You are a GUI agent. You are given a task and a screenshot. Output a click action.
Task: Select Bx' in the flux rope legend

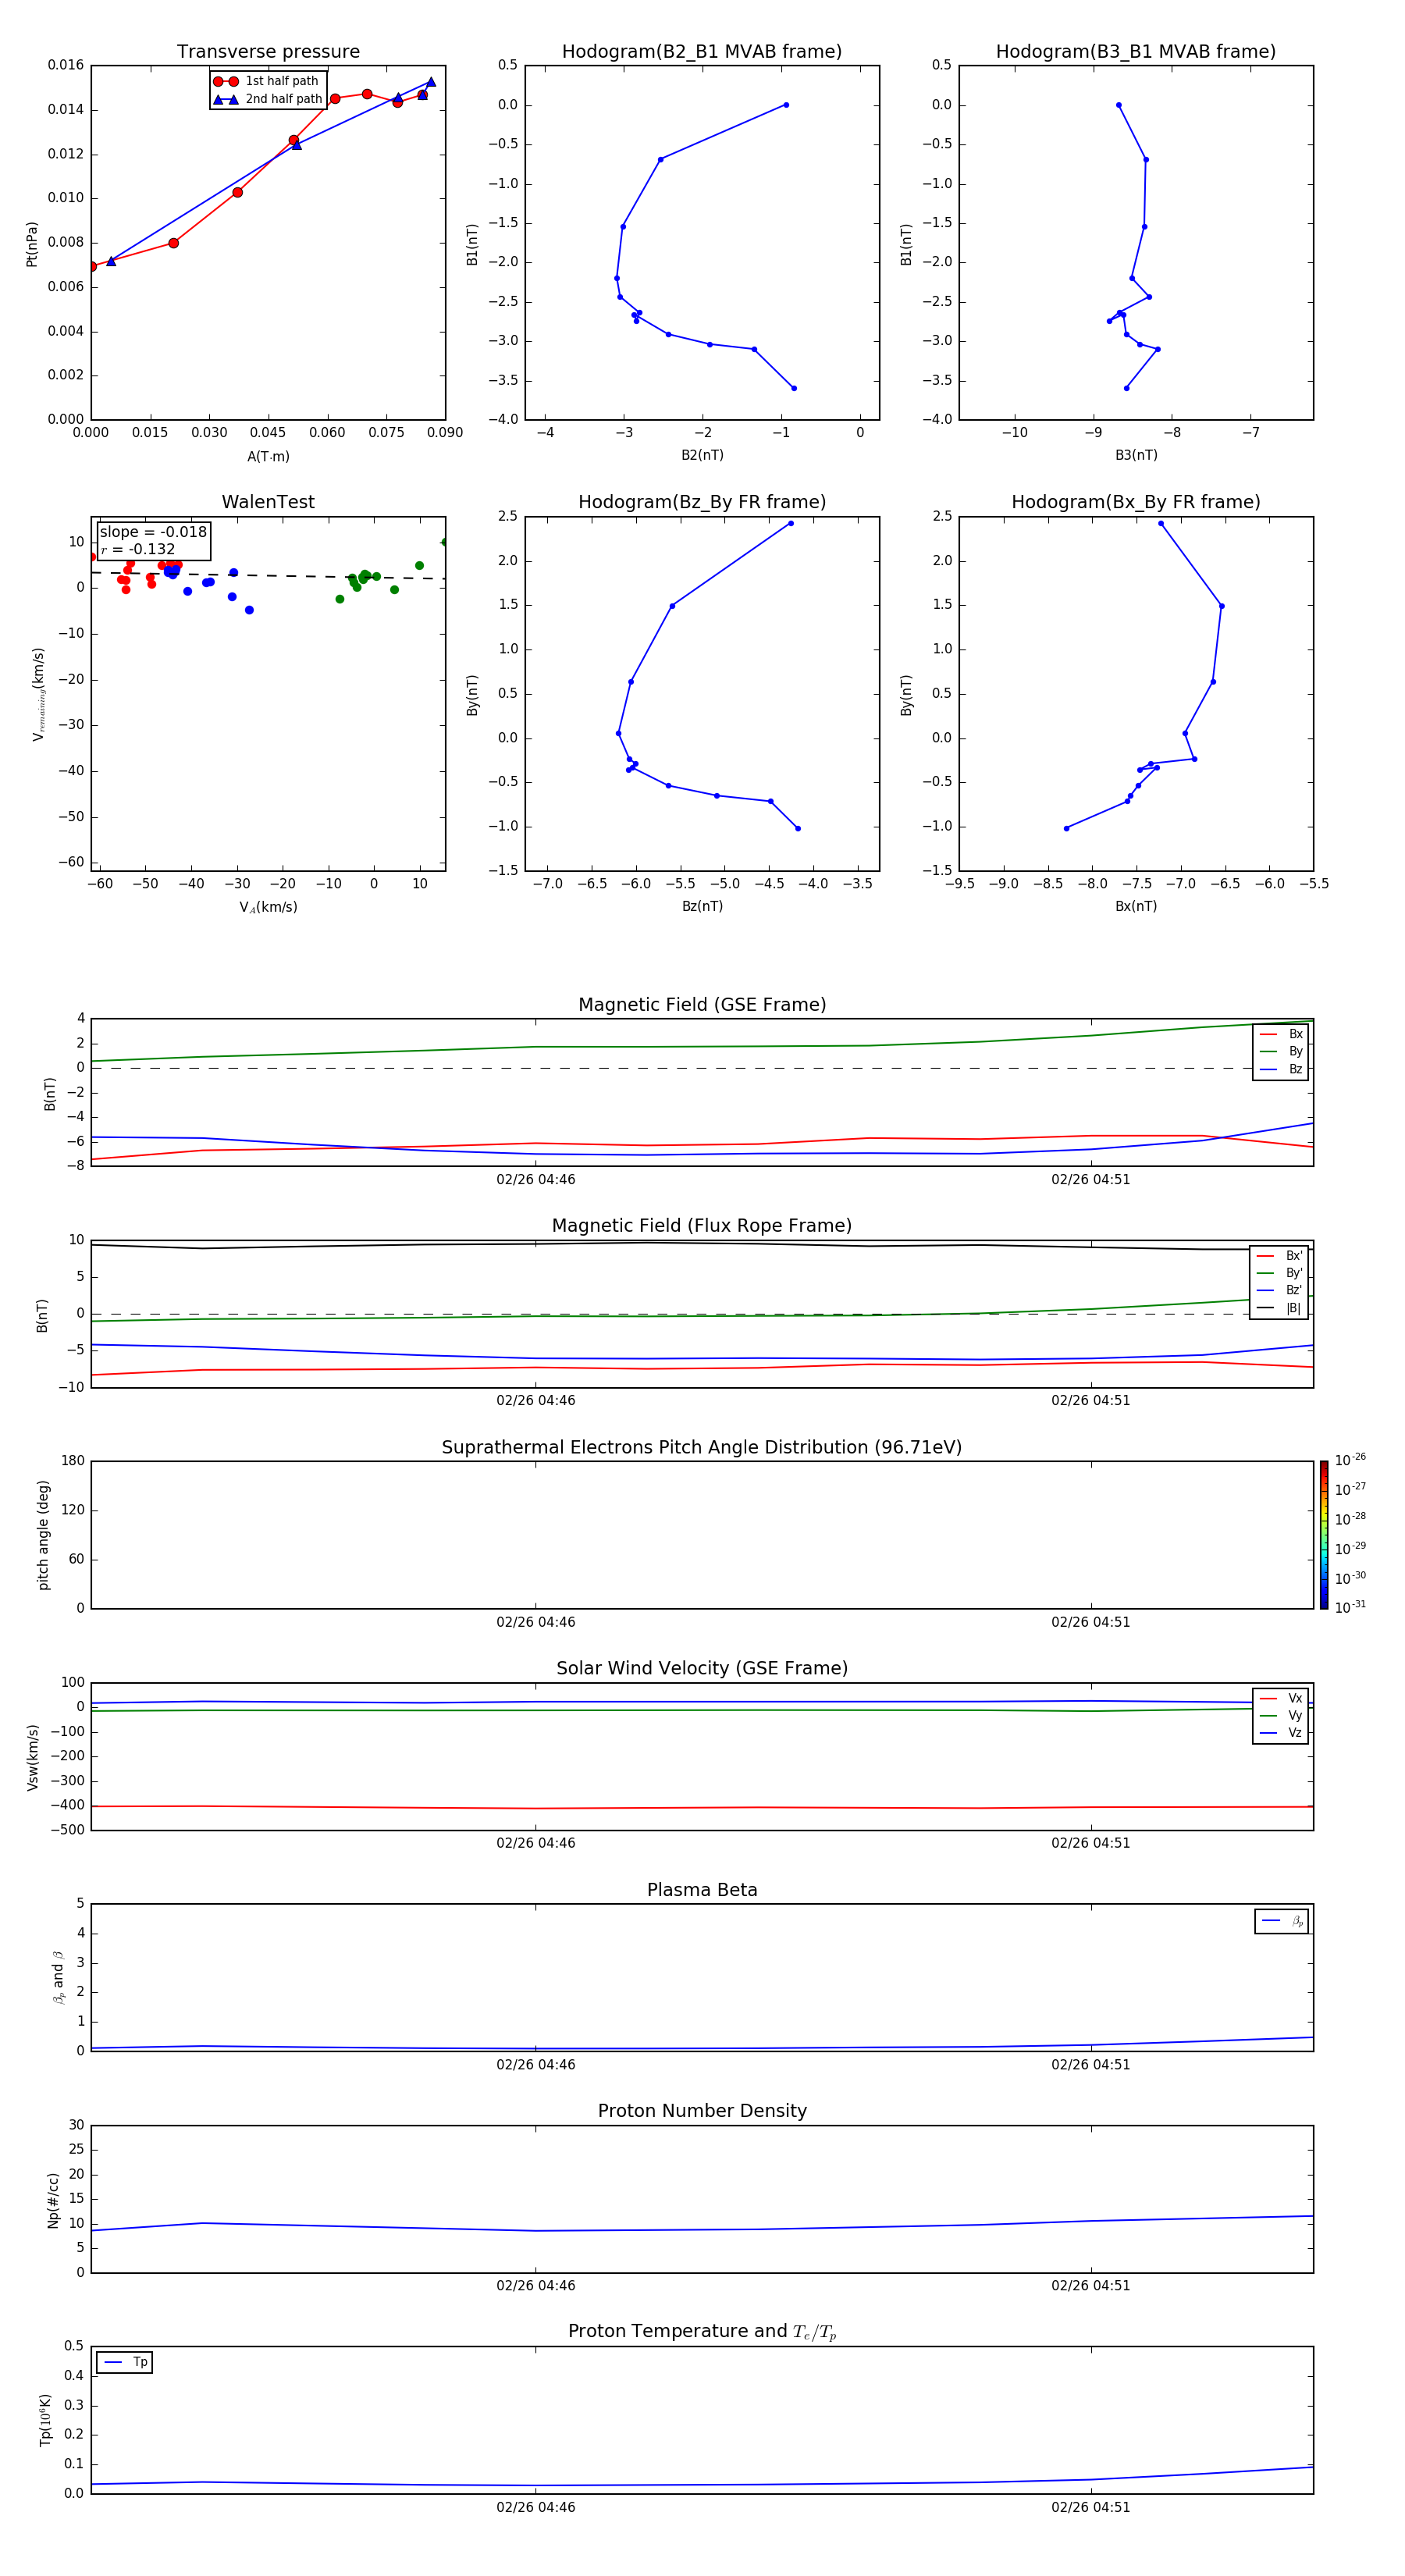[x=1280, y=1256]
